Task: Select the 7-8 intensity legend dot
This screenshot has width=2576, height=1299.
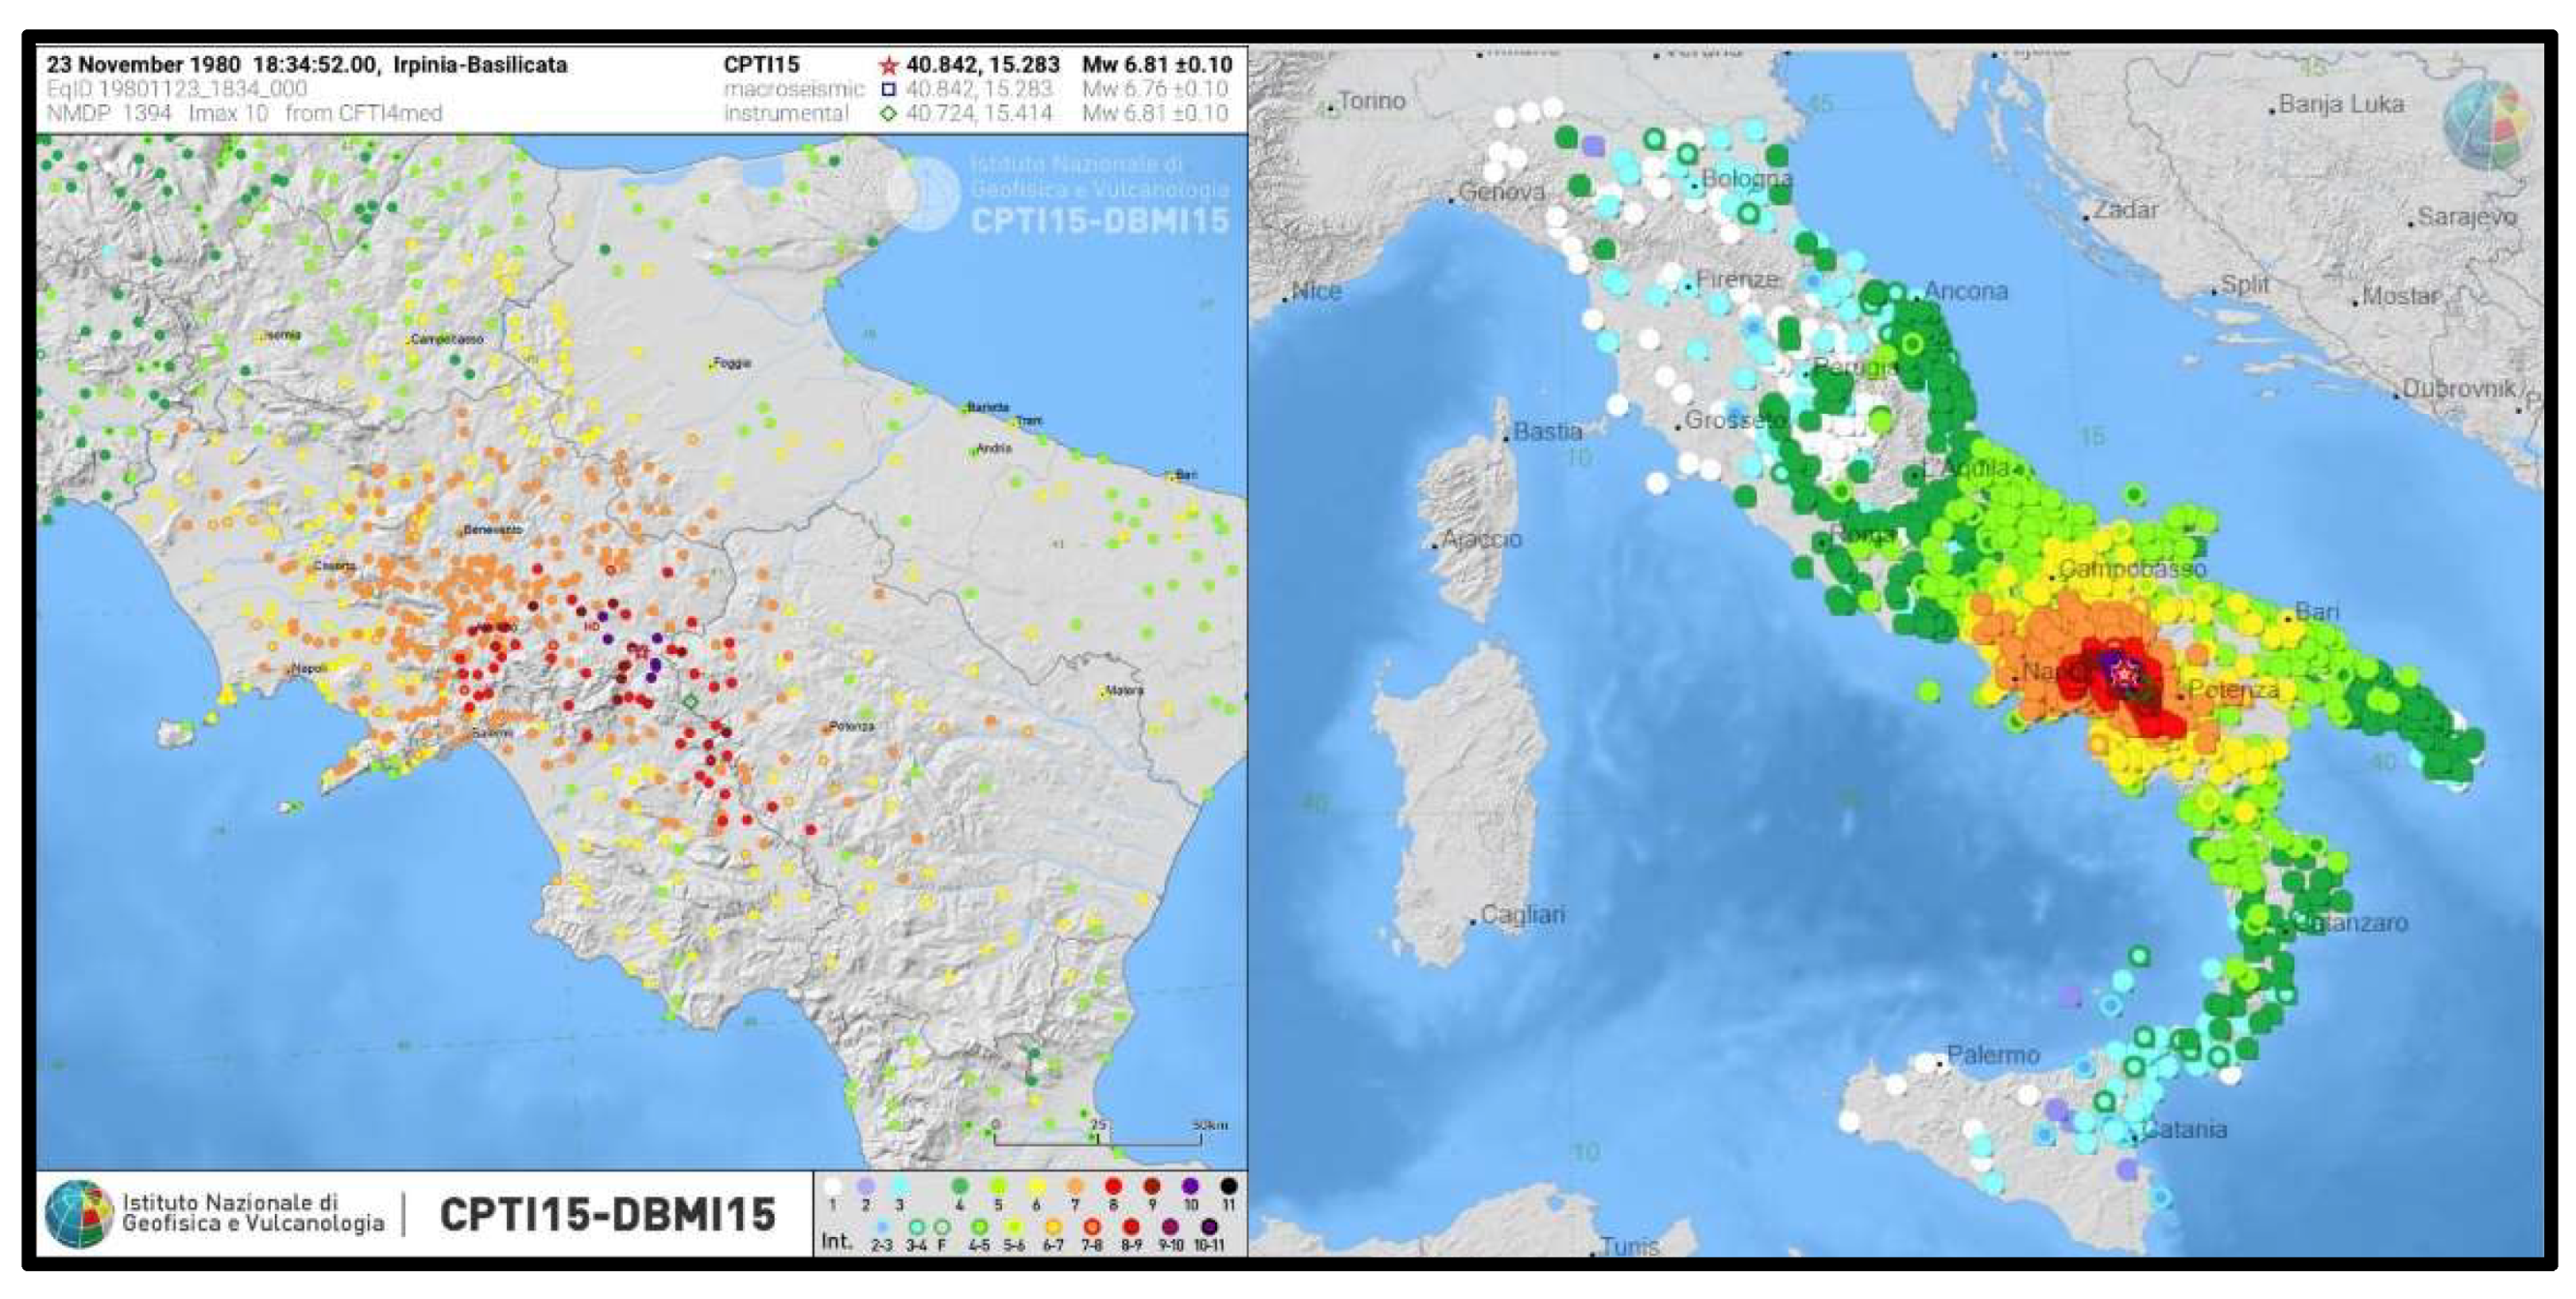Action: click(x=1092, y=1228)
